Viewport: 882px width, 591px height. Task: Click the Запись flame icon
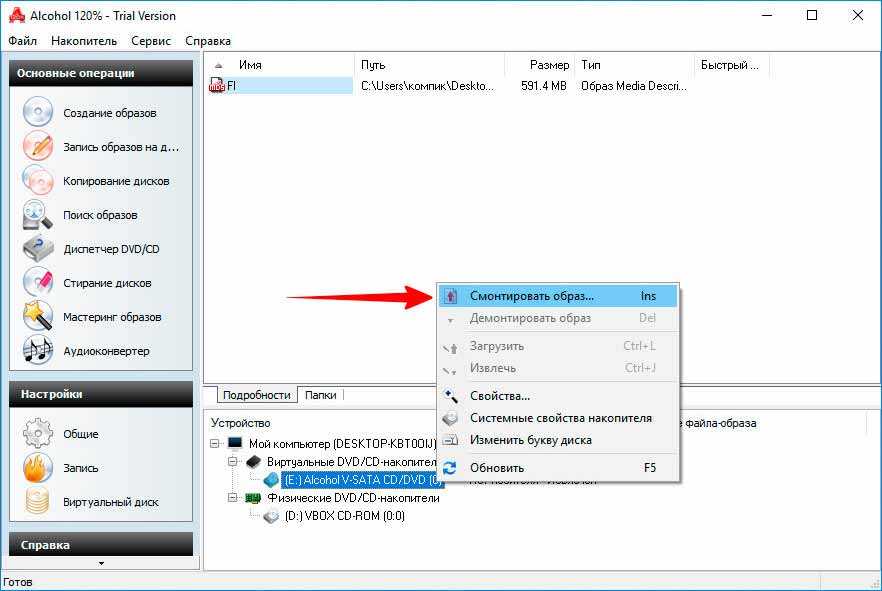click(38, 467)
